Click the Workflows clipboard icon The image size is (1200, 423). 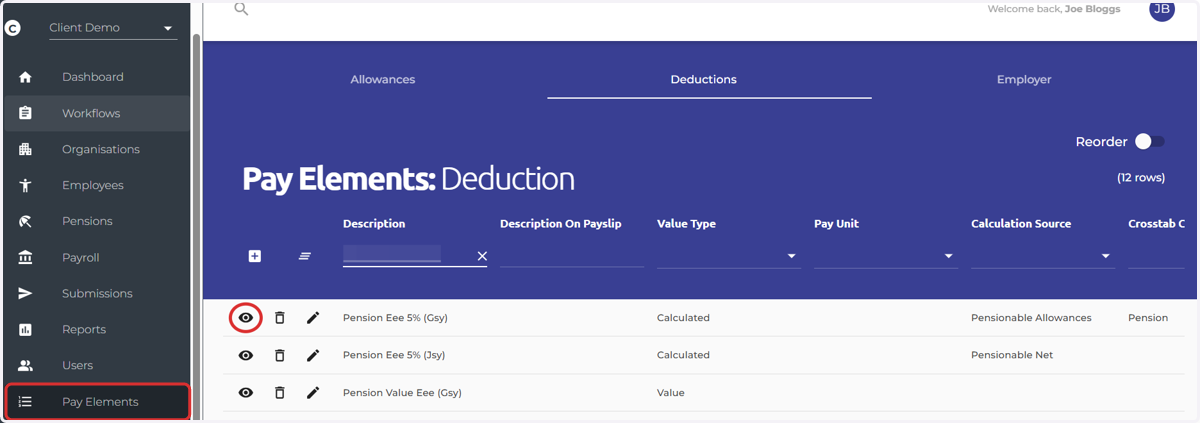[25, 113]
